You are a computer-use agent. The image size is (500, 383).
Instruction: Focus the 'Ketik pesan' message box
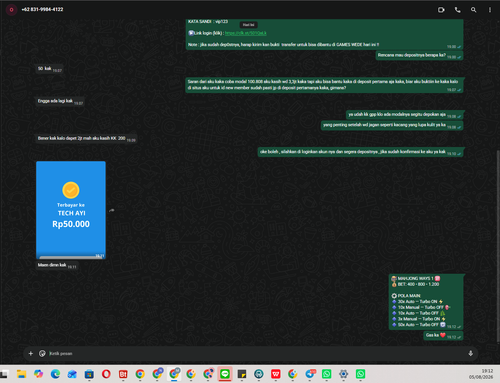click(x=257, y=353)
